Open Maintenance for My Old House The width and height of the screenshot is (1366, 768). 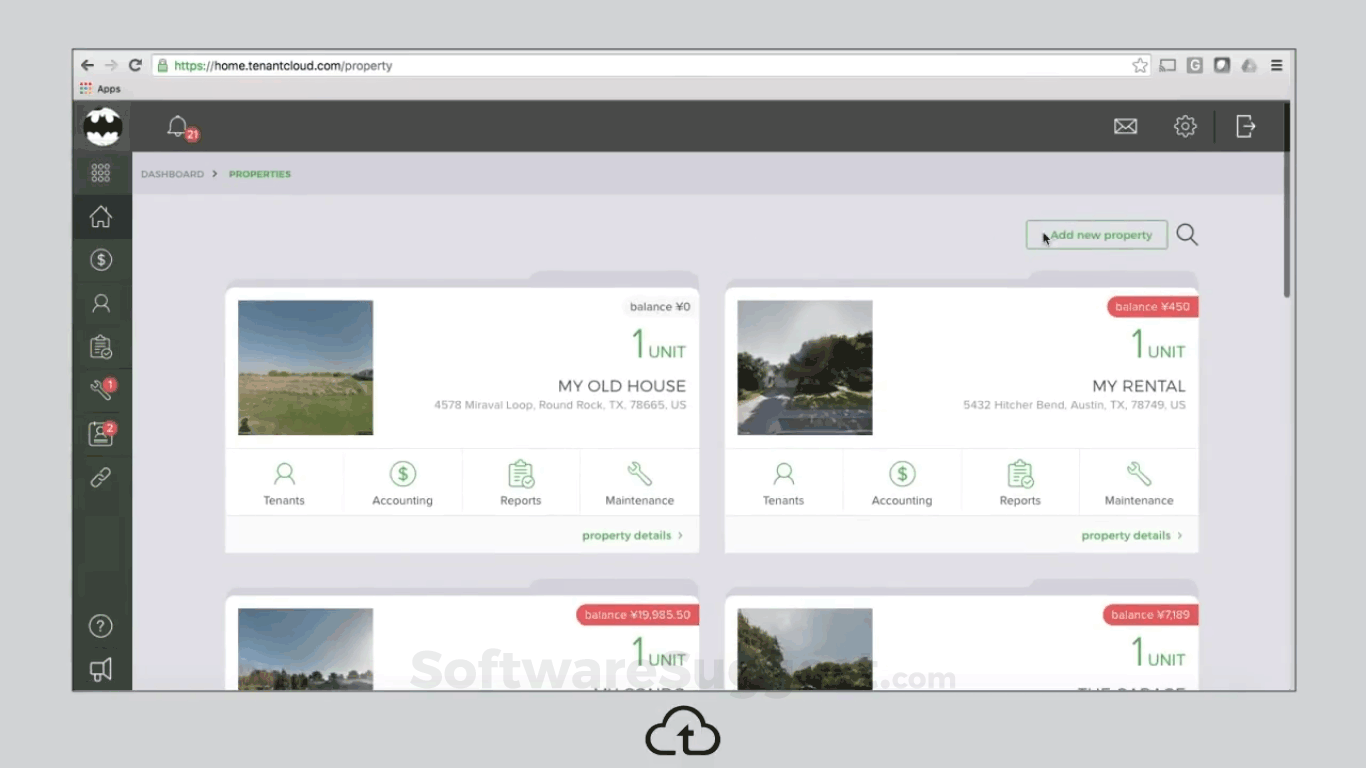[639, 483]
